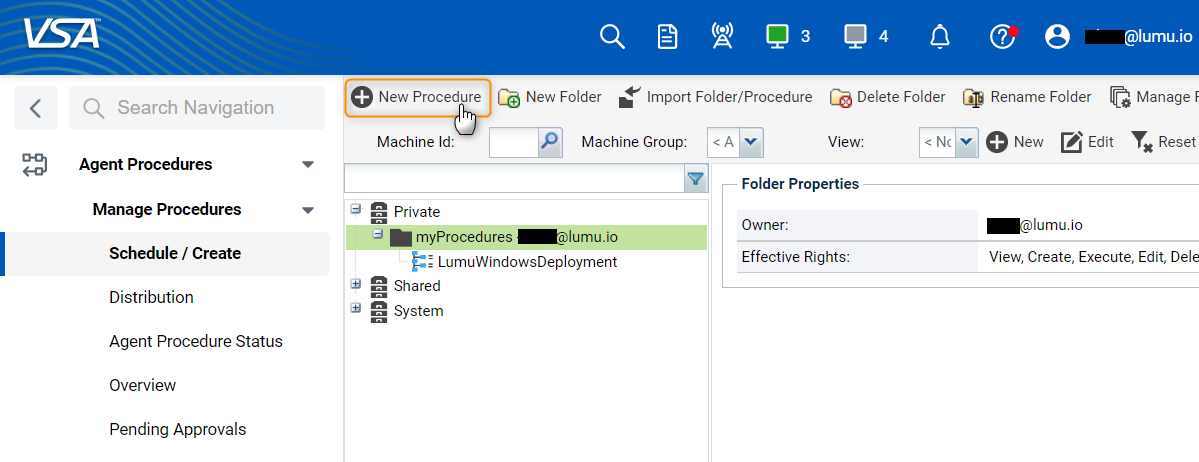Screen dimensions: 1199x462
Task: Select Pending Approvals in navigation
Action: [x=178, y=429]
